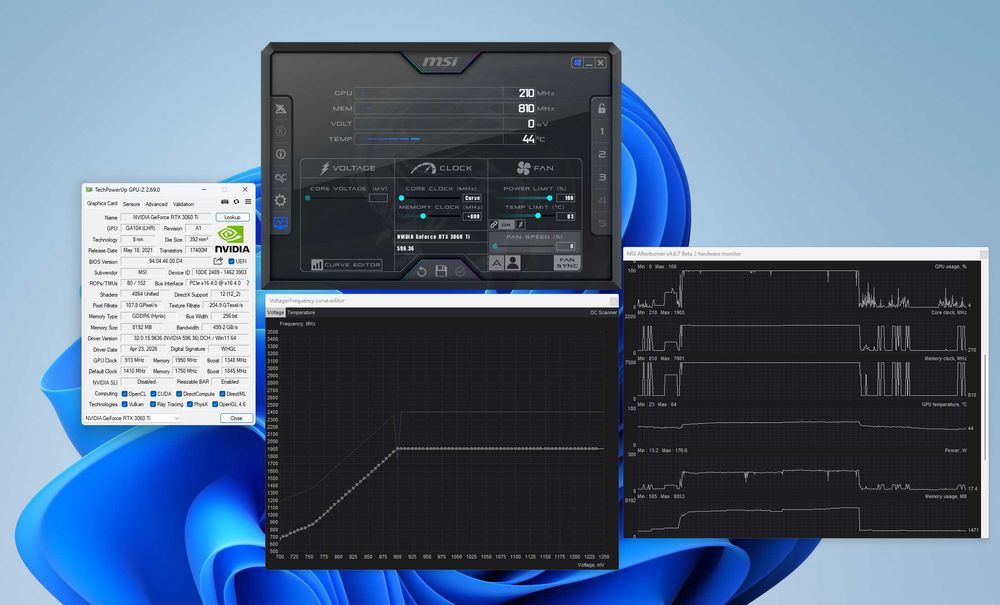Toggle the PhysX checkbox in GPU-Z
The width and height of the screenshot is (1000, 605).
(189, 404)
